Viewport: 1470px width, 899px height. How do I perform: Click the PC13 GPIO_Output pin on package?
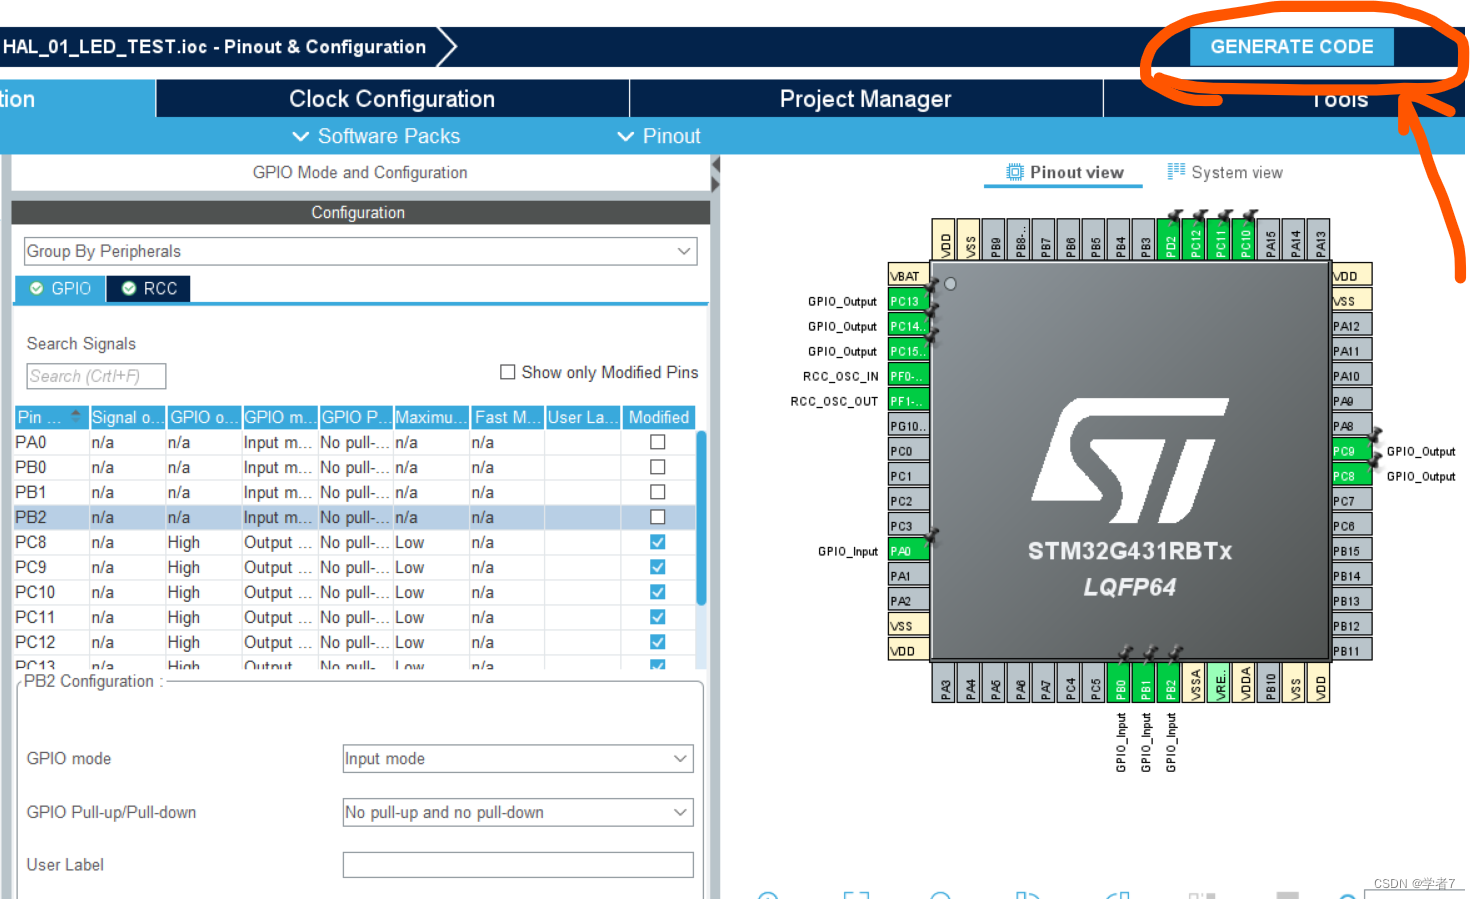(906, 300)
